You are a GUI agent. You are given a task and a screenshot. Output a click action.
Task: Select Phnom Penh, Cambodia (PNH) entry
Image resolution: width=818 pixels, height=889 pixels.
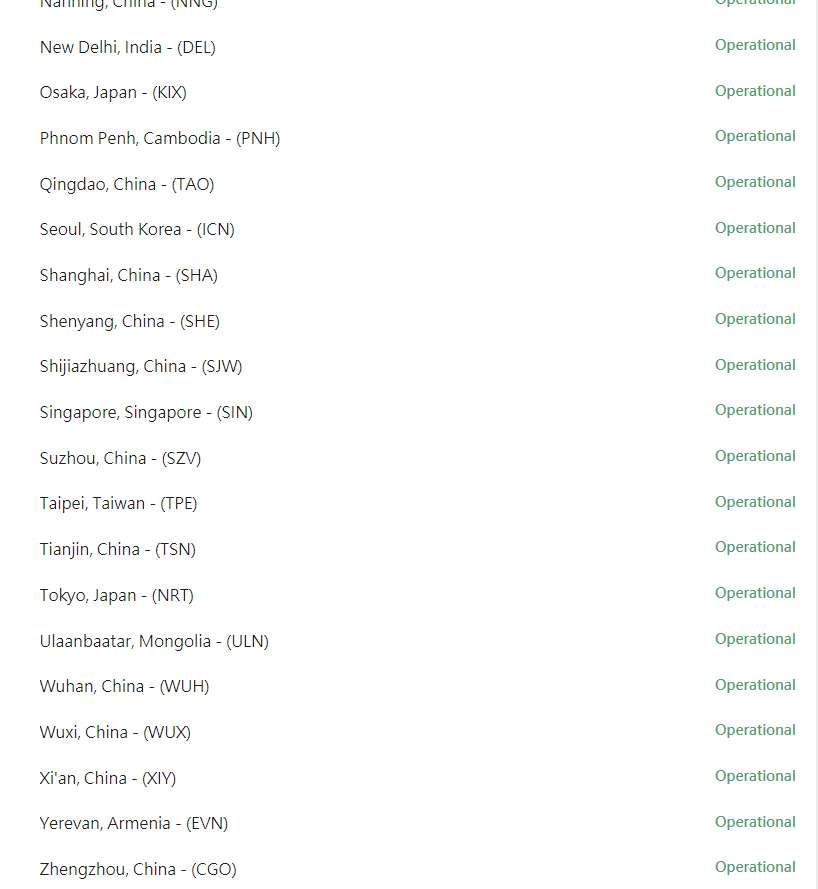(160, 138)
